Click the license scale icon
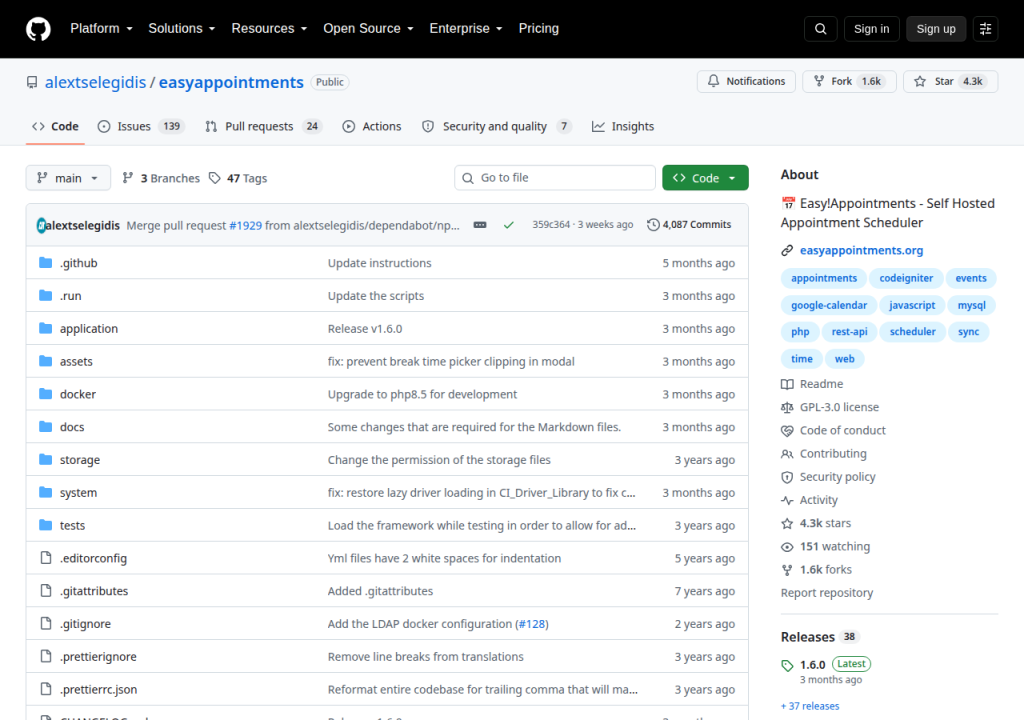Screen dimensions: 1024x720 [788, 407]
